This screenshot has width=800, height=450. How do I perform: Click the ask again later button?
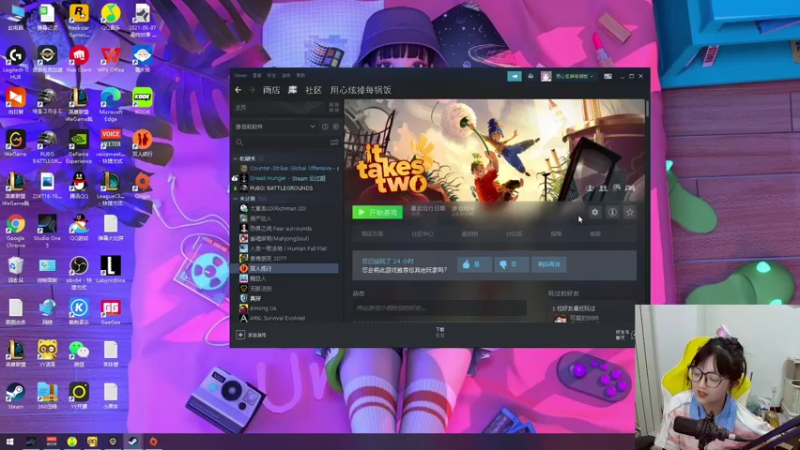point(548,264)
